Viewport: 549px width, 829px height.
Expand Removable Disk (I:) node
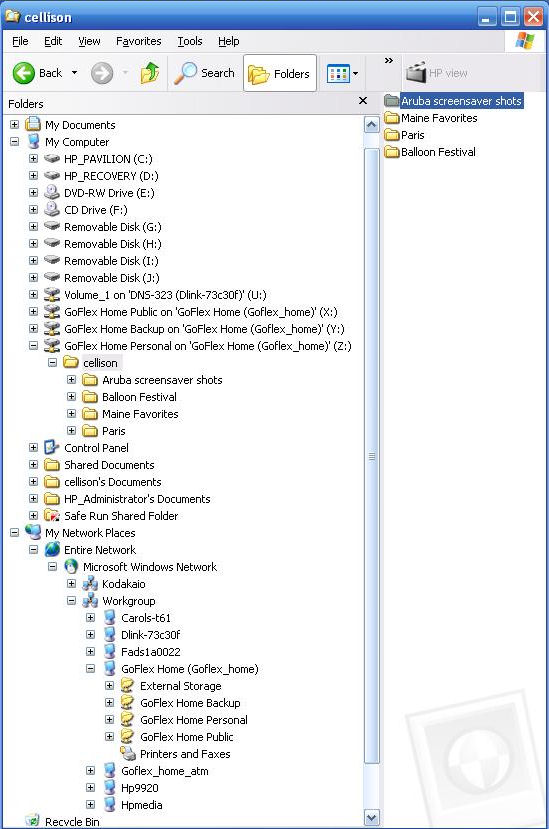(x=33, y=261)
